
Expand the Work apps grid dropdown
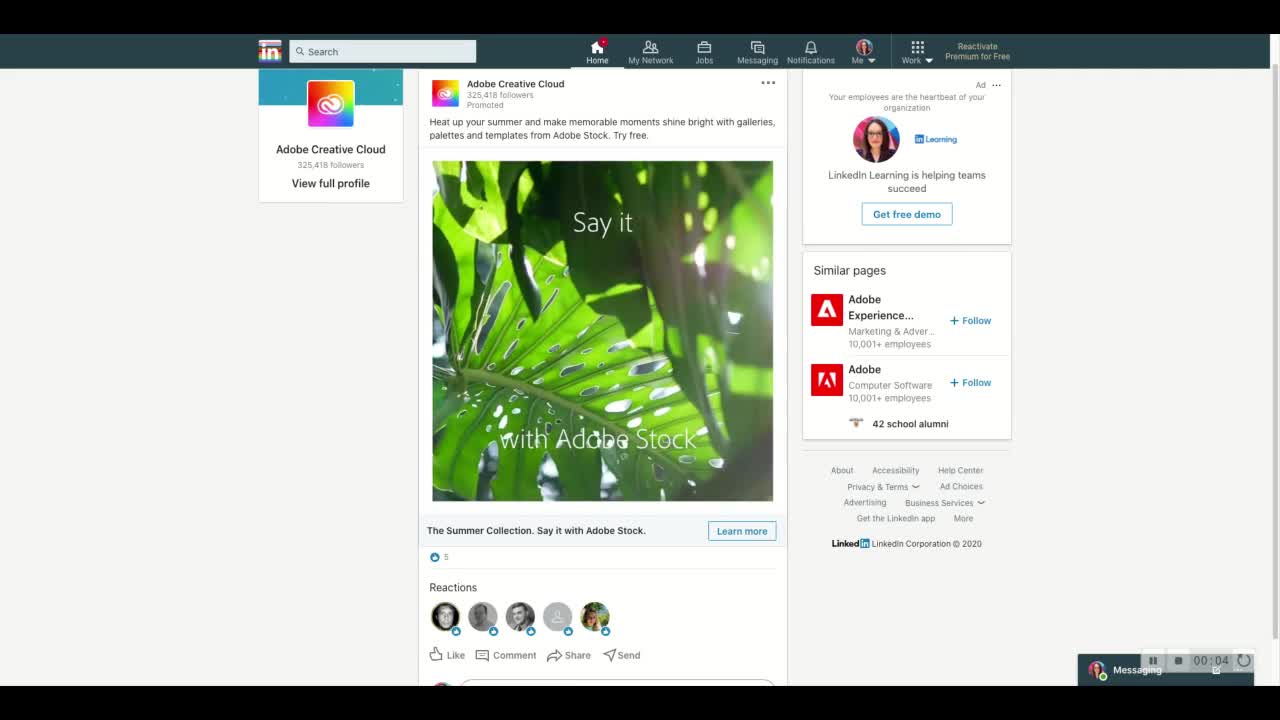(917, 52)
